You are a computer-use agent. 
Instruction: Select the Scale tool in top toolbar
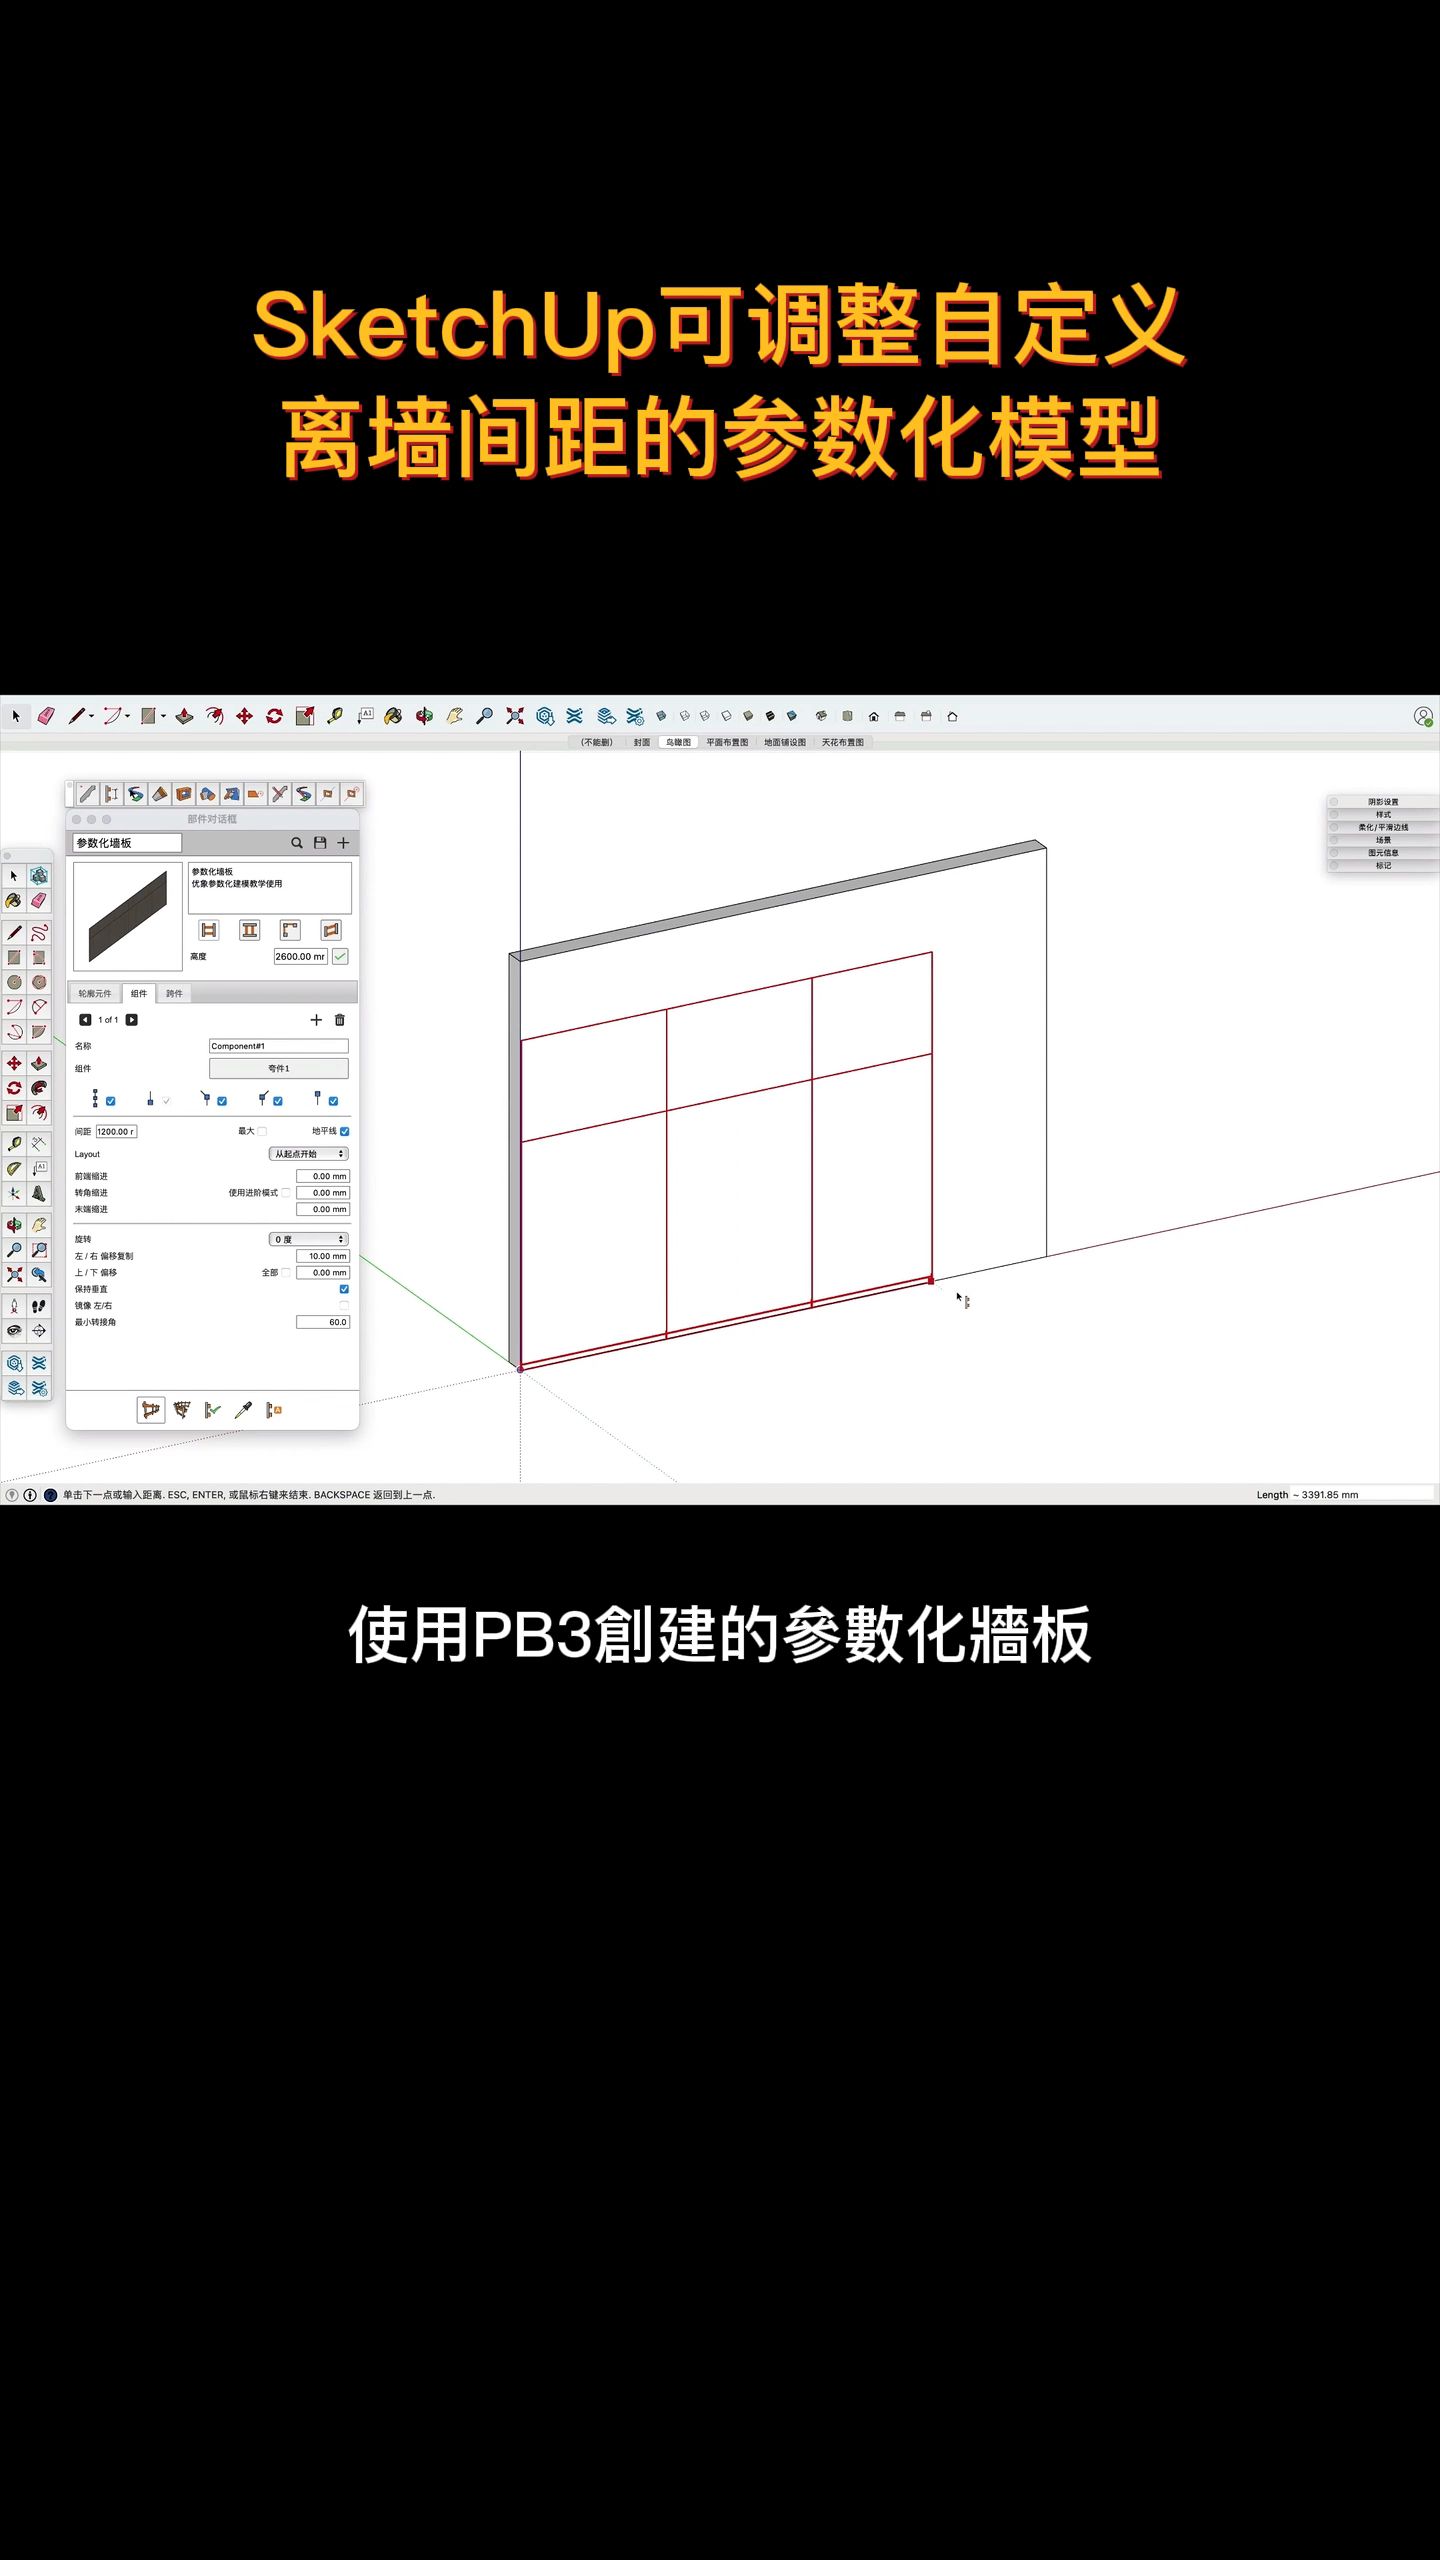pyautogui.click(x=305, y=716)
